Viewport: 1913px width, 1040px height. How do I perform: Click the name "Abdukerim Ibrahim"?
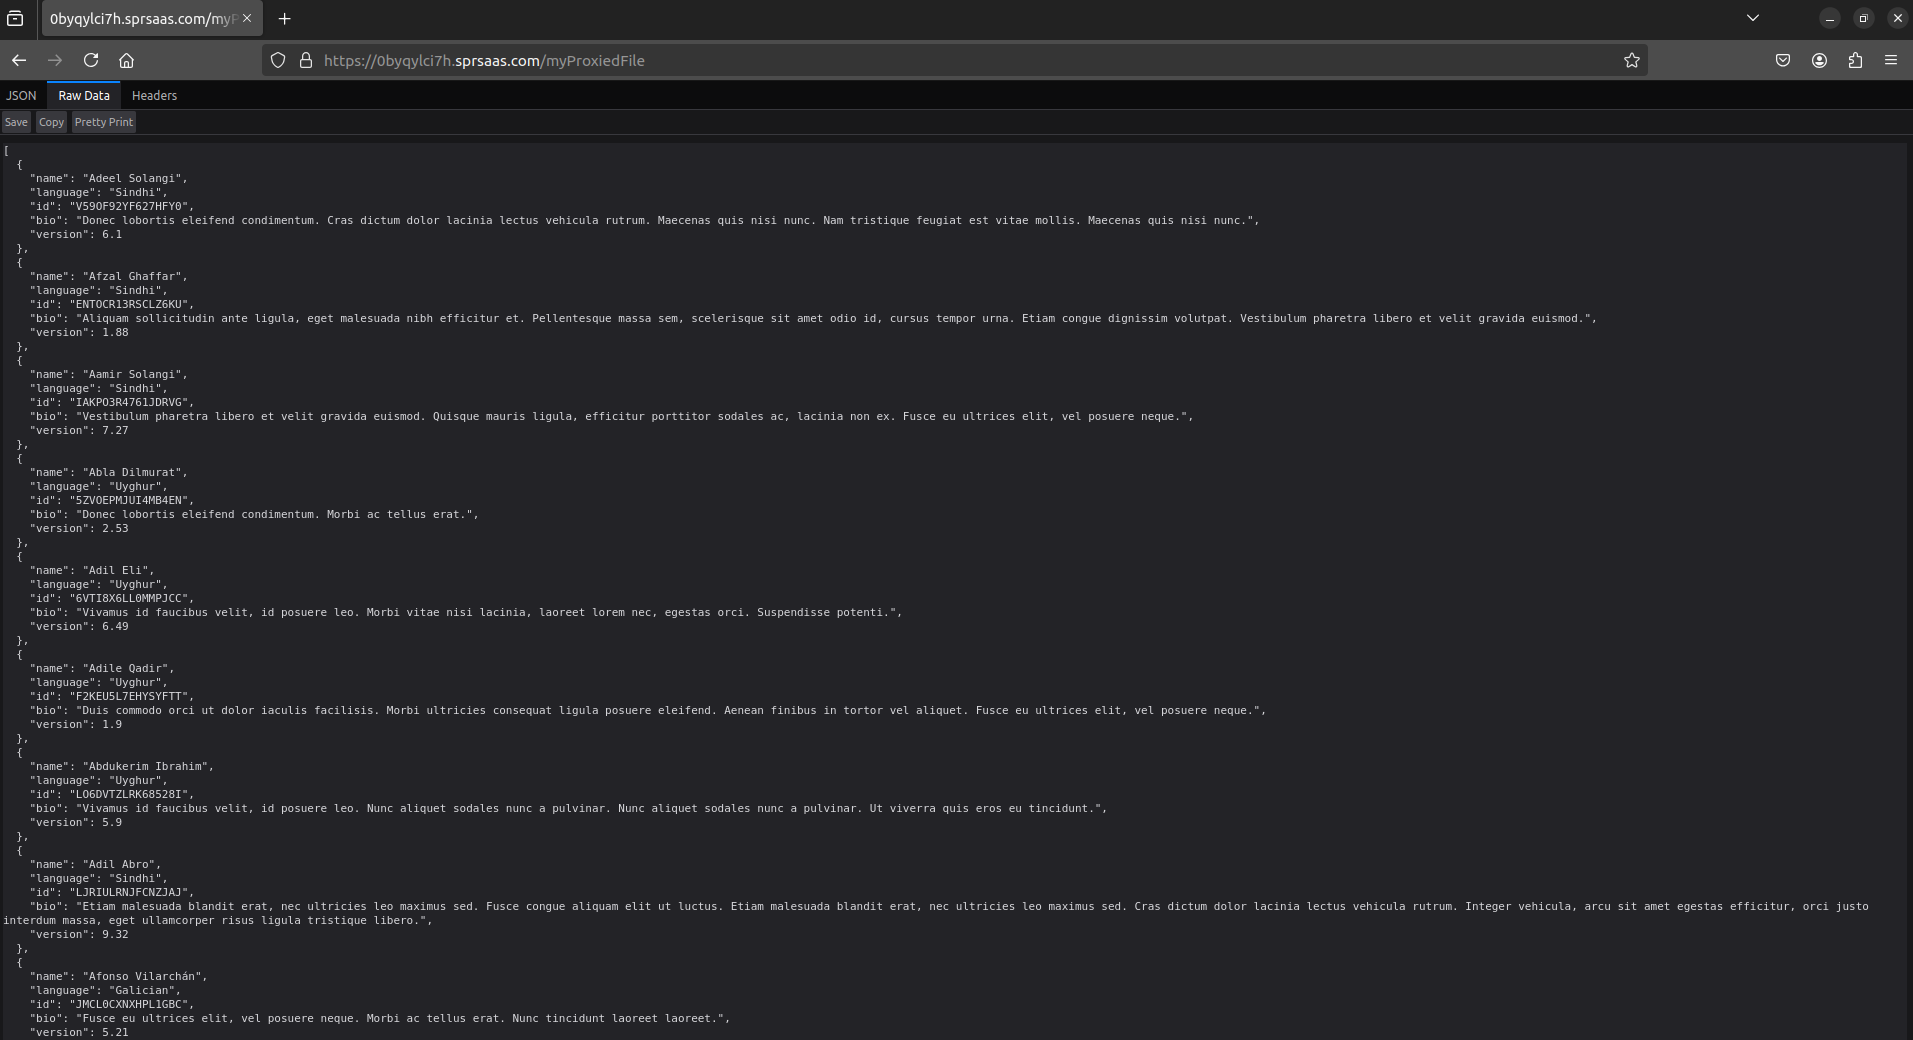click(149, 766)
